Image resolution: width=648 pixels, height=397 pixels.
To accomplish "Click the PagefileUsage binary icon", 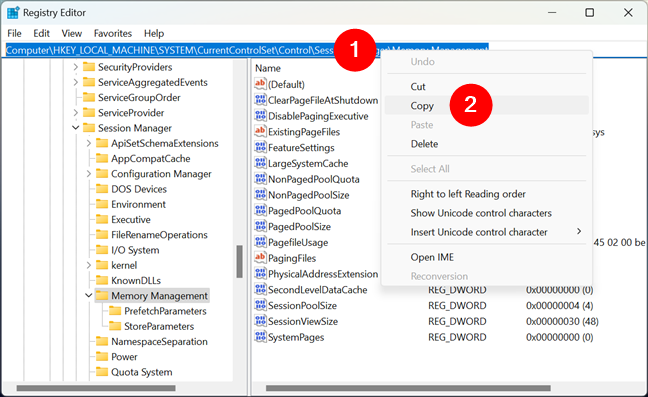I will (260, 242).
